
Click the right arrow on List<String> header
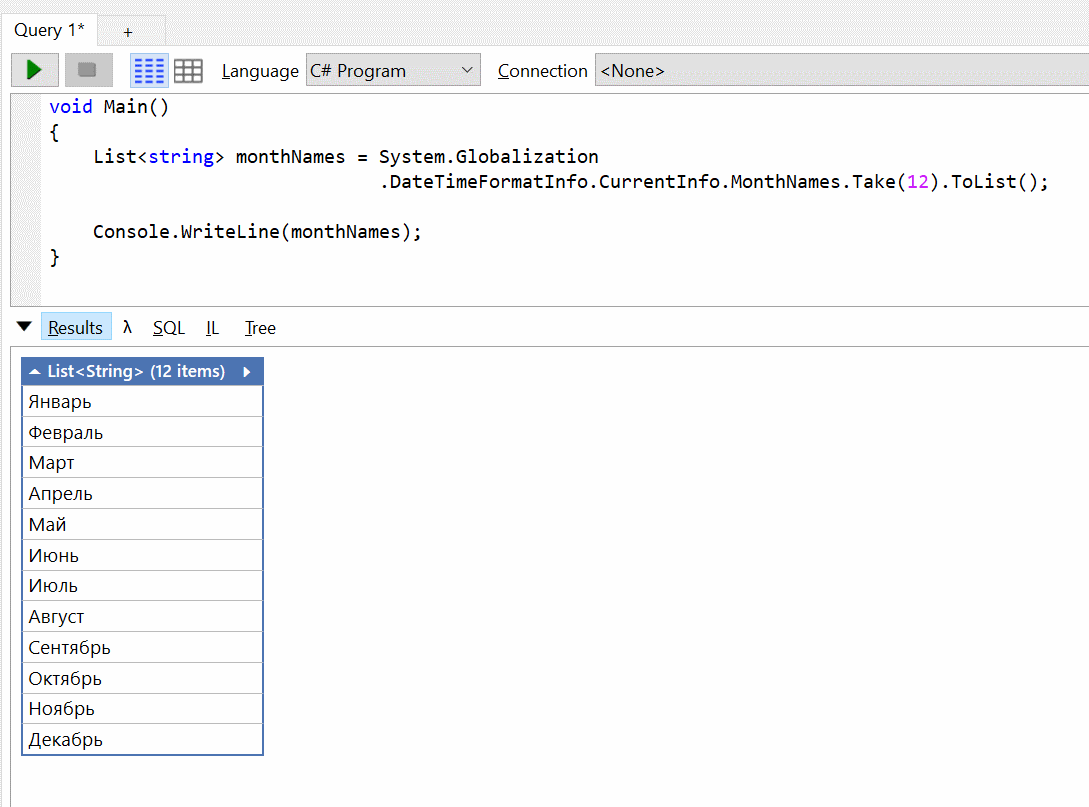[247, 372]
